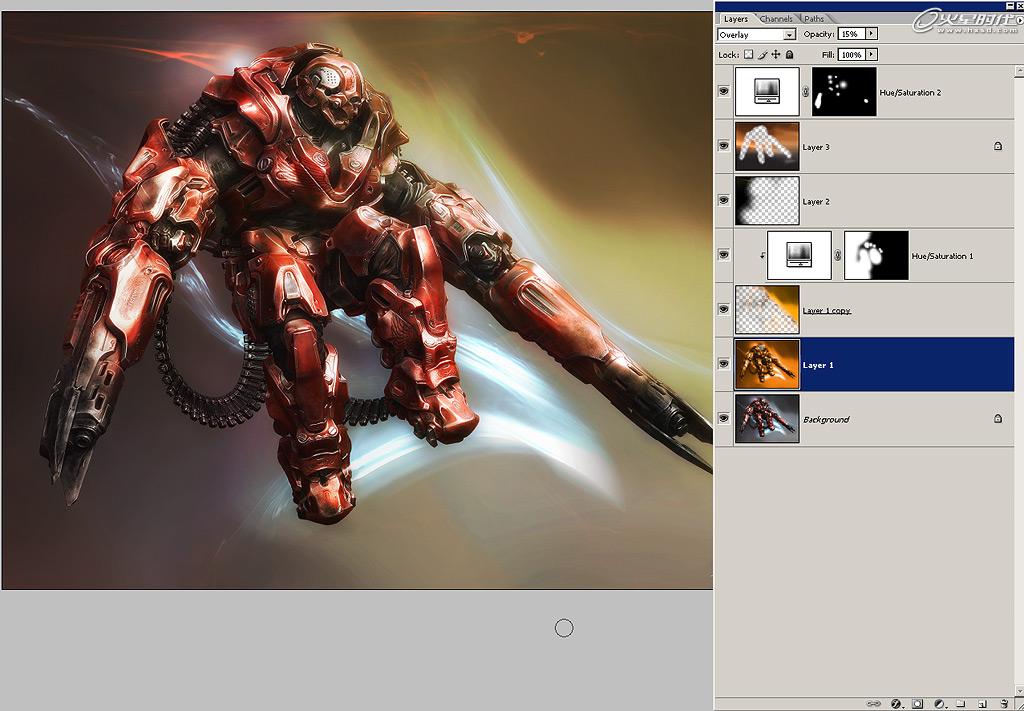This screenshot has width=1024, height=711.
Task: Create a new layer group
Action: pyautogui.click(x=961, y=704)
